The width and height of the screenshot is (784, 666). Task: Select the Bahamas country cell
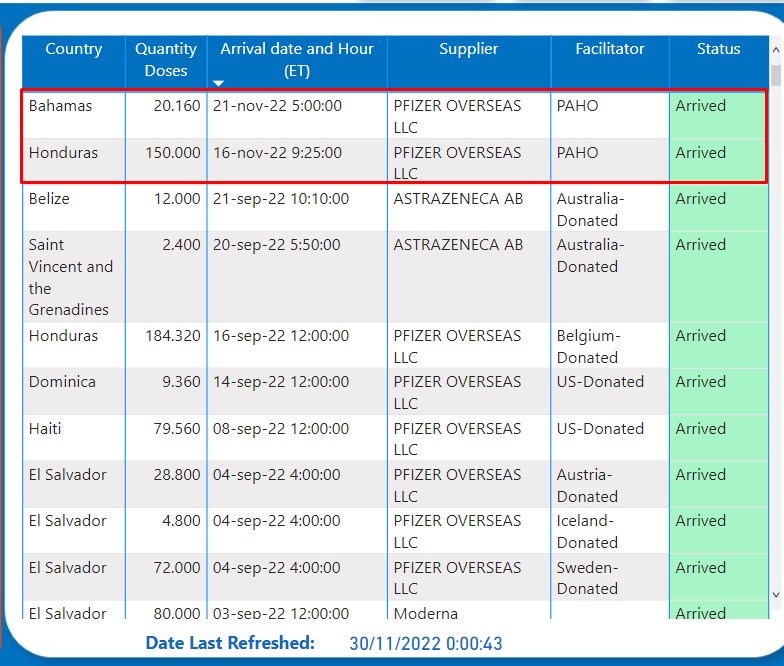coord(60,106)
